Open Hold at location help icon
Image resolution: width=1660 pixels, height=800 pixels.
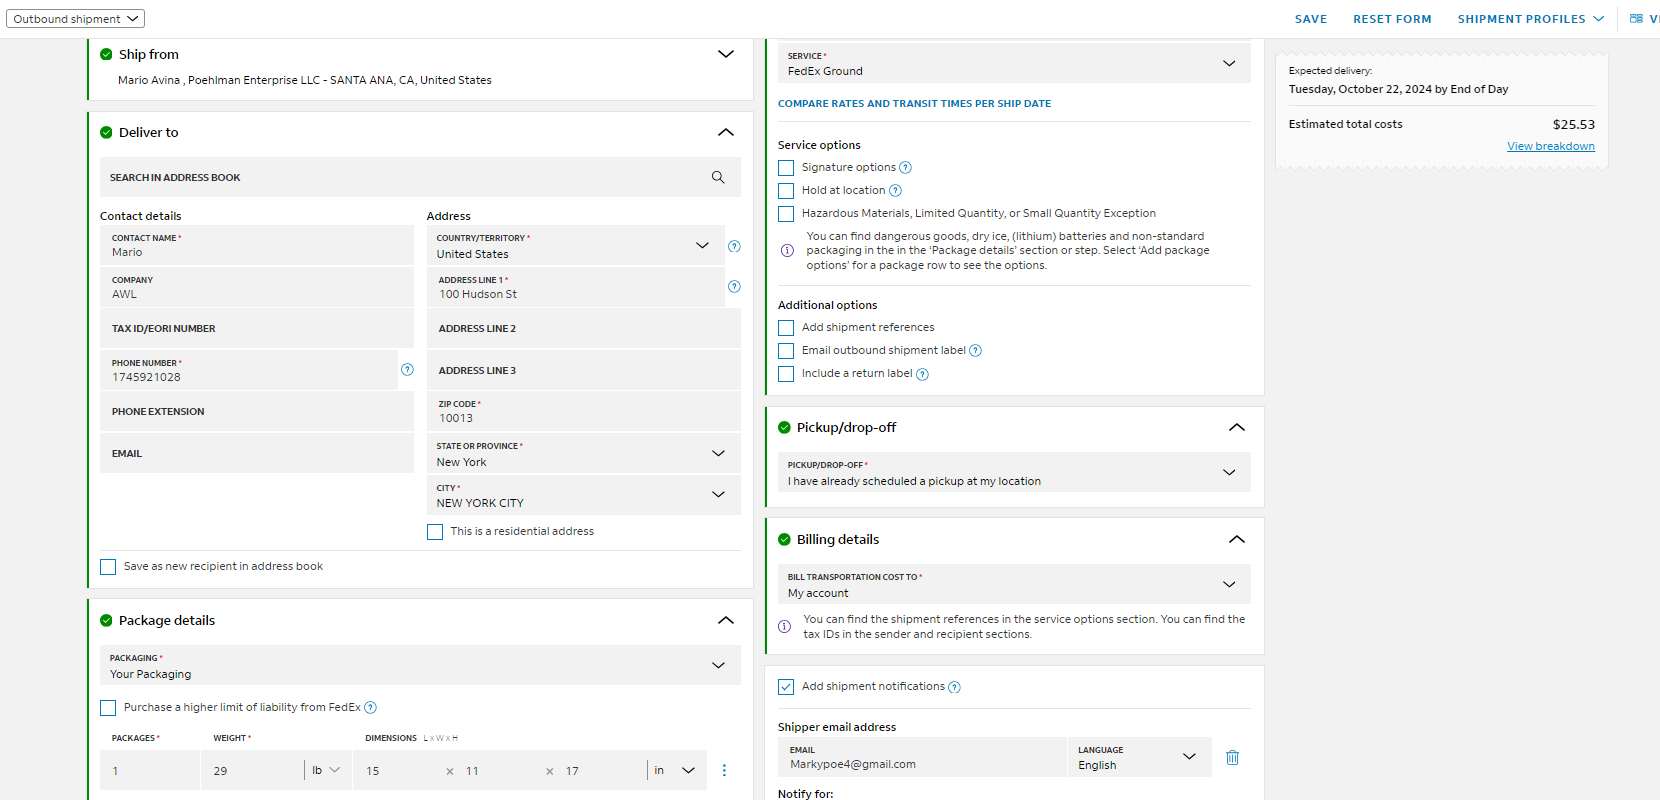click(x=895, y=191)
